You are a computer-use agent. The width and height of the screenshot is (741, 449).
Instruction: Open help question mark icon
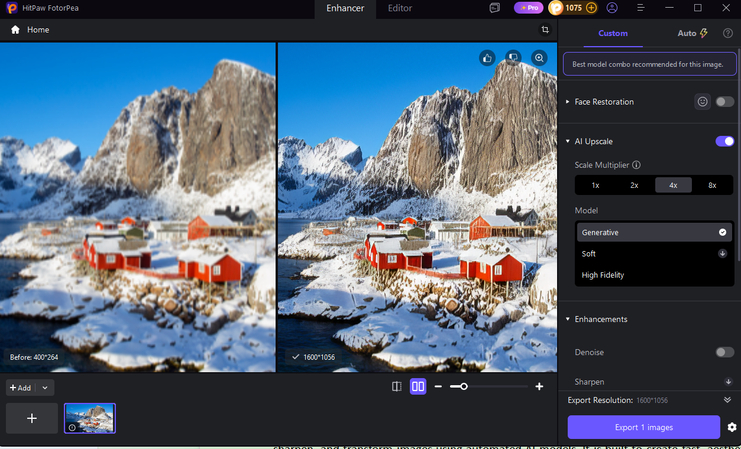click(728, 33)
